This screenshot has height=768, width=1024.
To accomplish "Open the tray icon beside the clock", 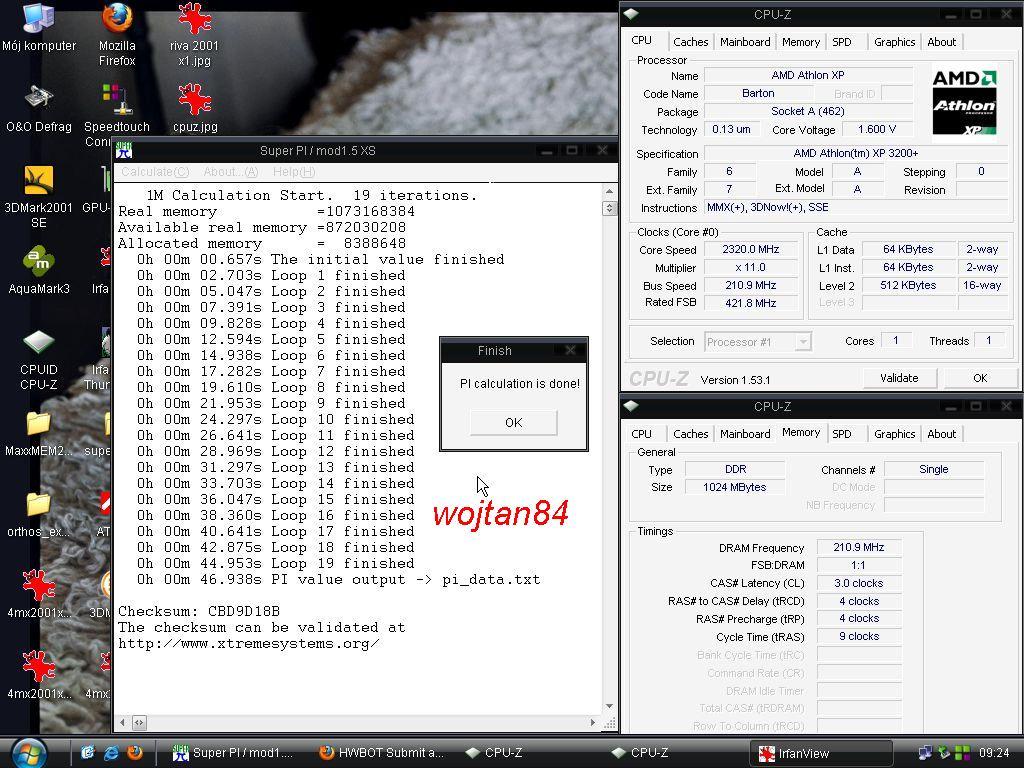I will [x=963, y=753].
